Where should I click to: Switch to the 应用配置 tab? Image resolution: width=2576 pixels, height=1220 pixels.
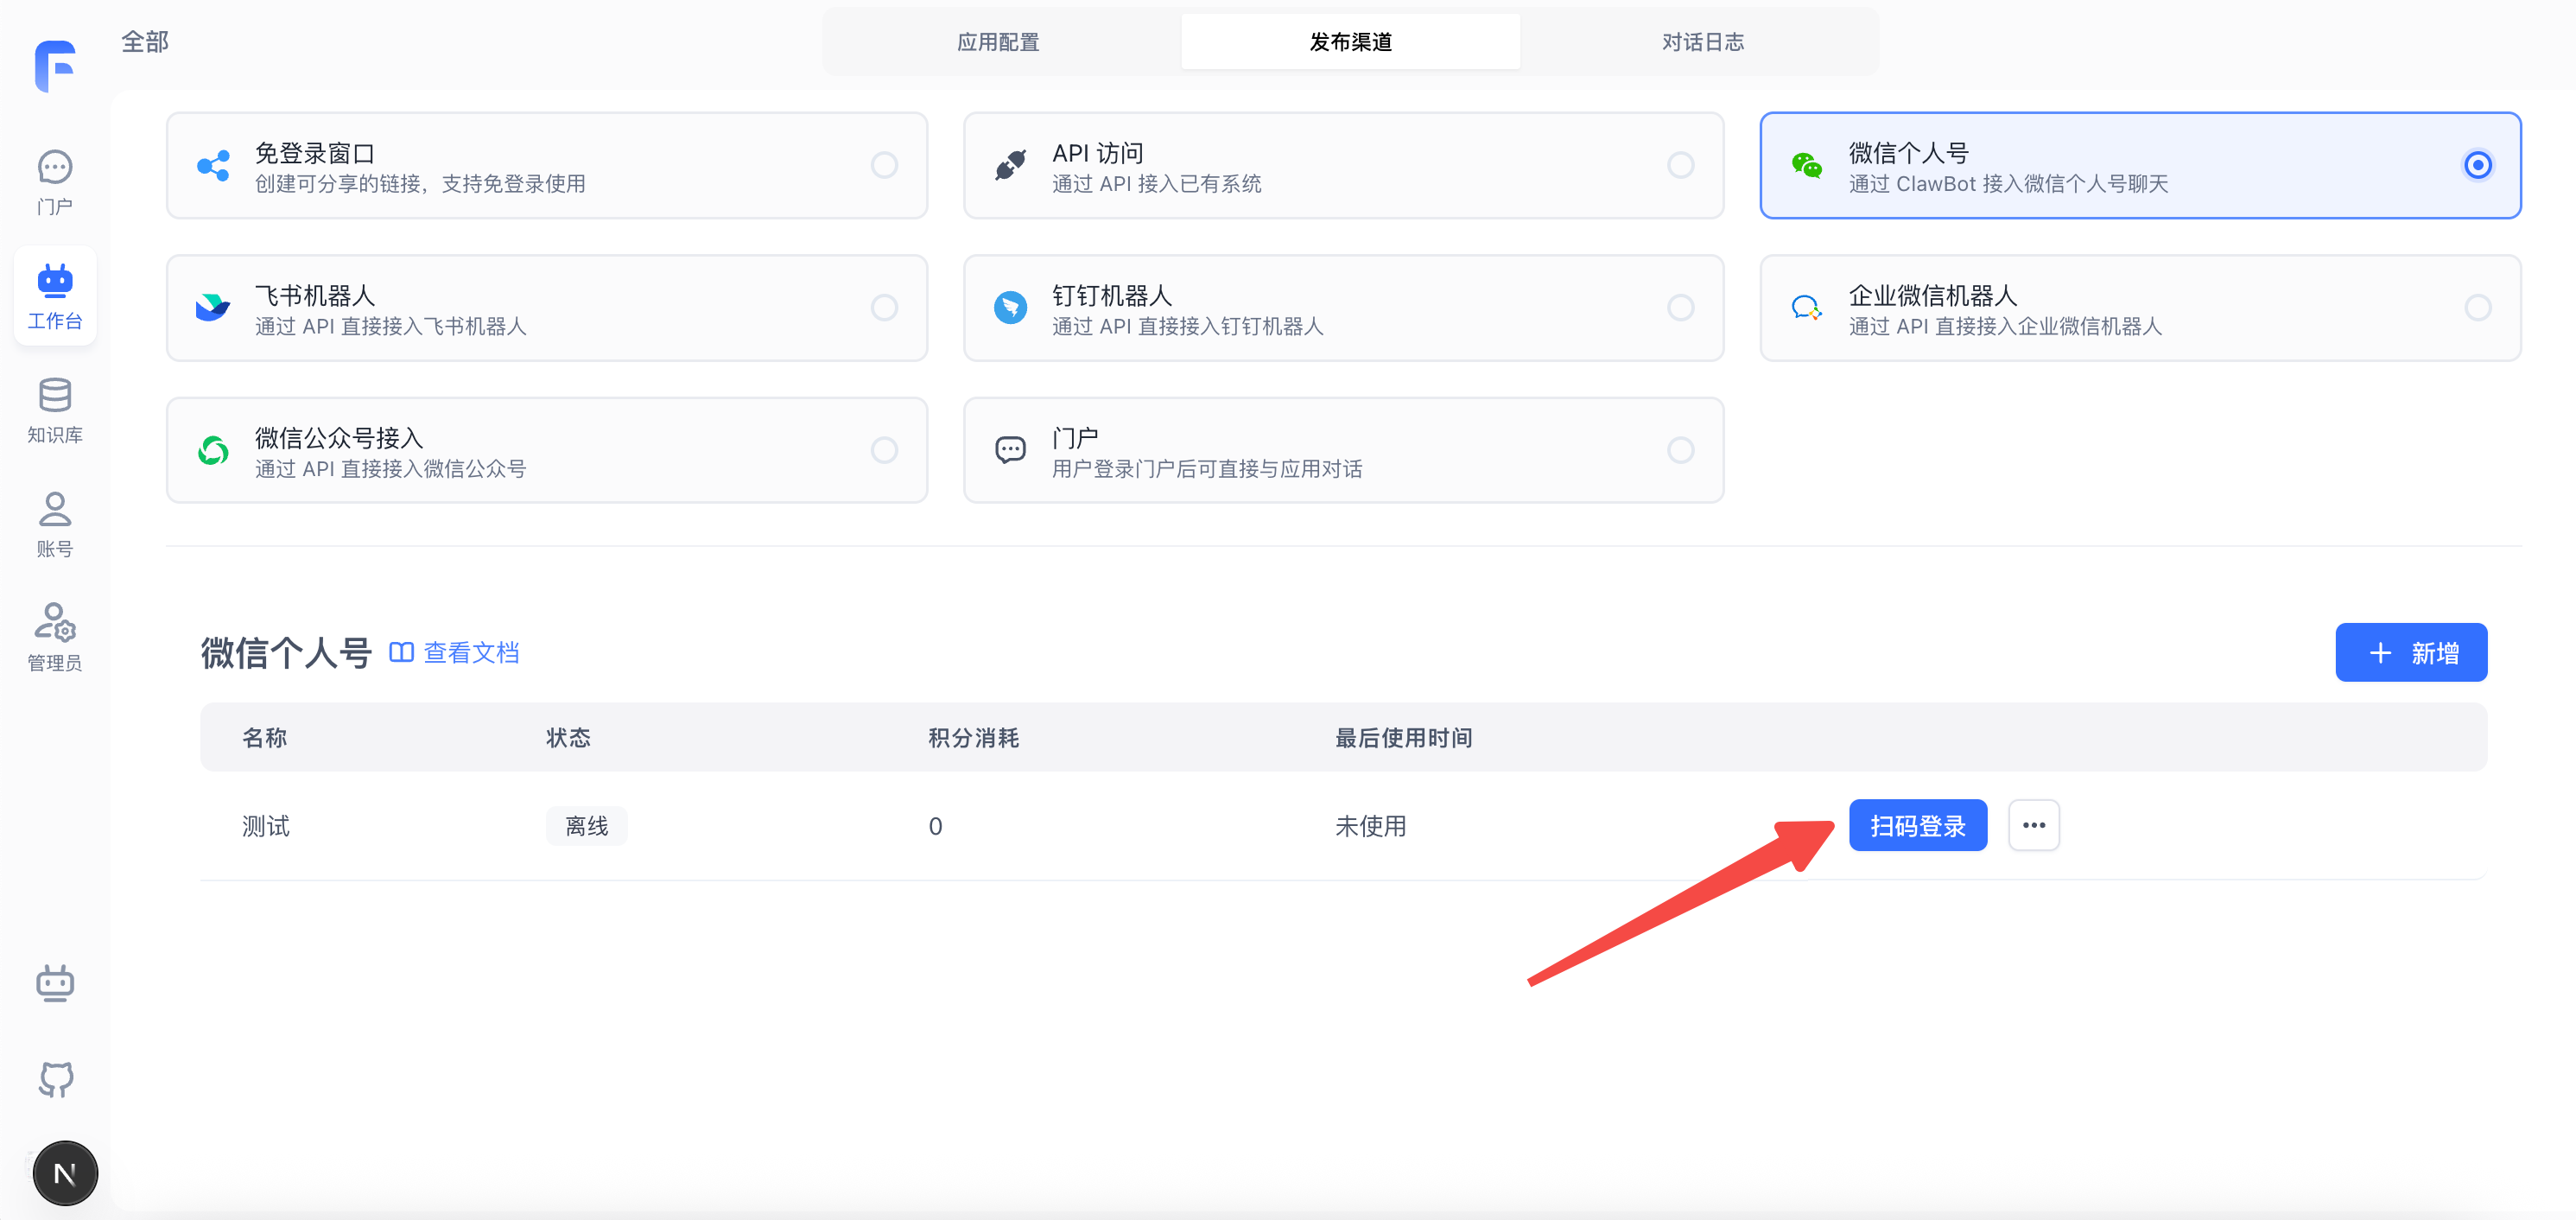point(998,42)
